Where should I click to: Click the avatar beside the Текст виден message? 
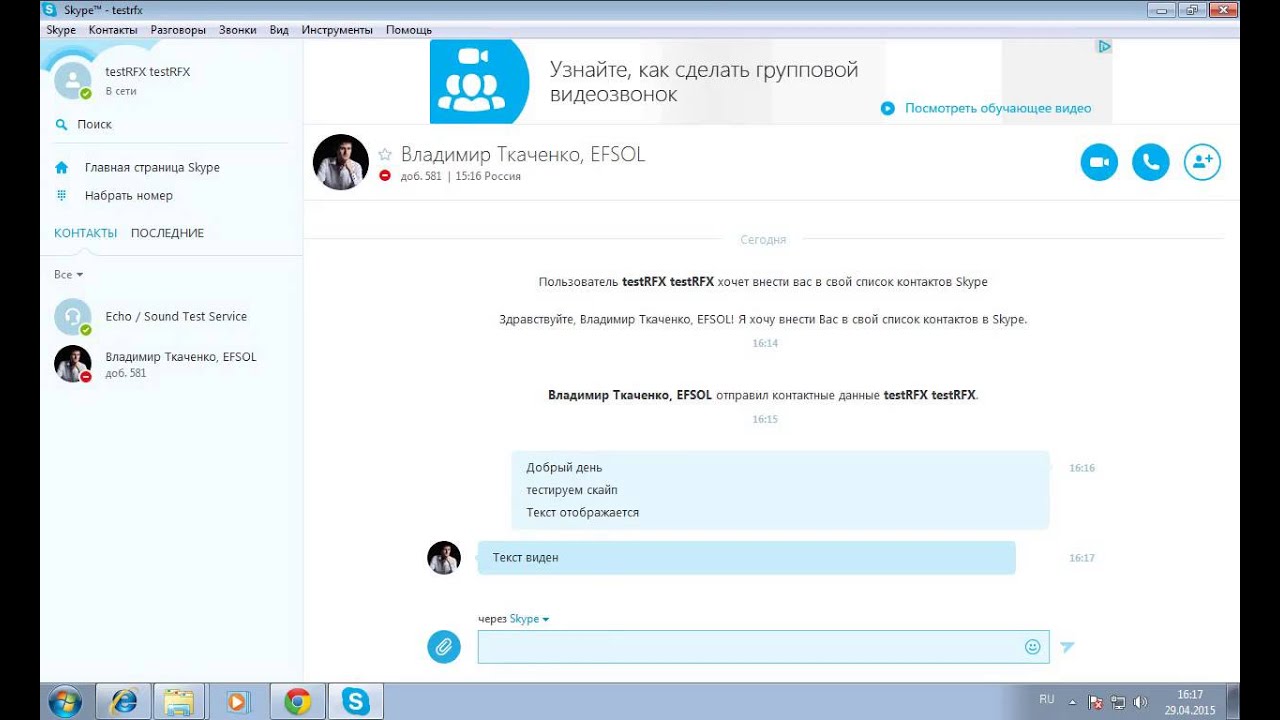(x=444, y=558)
